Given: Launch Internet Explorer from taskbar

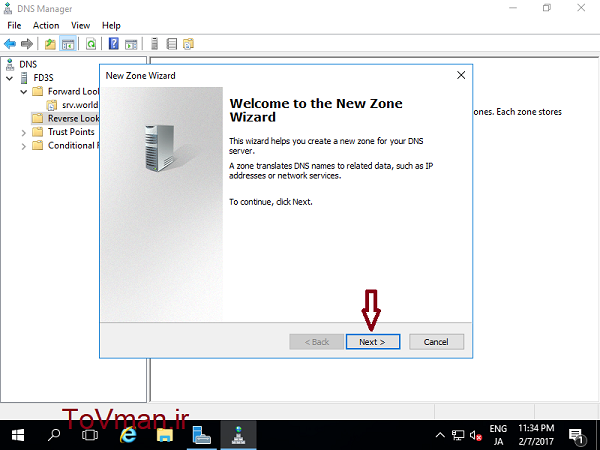Looking at the screenshot, I should click(x=128, y=435).
